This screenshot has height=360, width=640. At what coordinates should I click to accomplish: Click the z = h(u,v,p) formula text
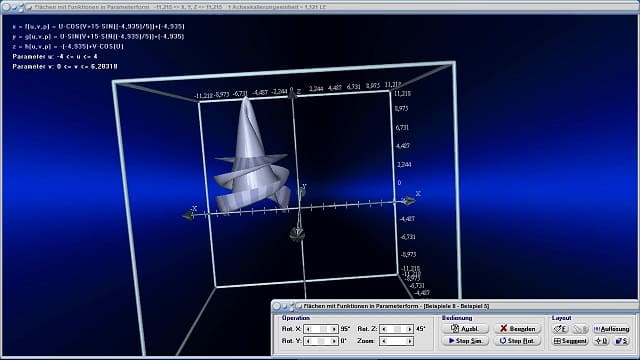68,47
